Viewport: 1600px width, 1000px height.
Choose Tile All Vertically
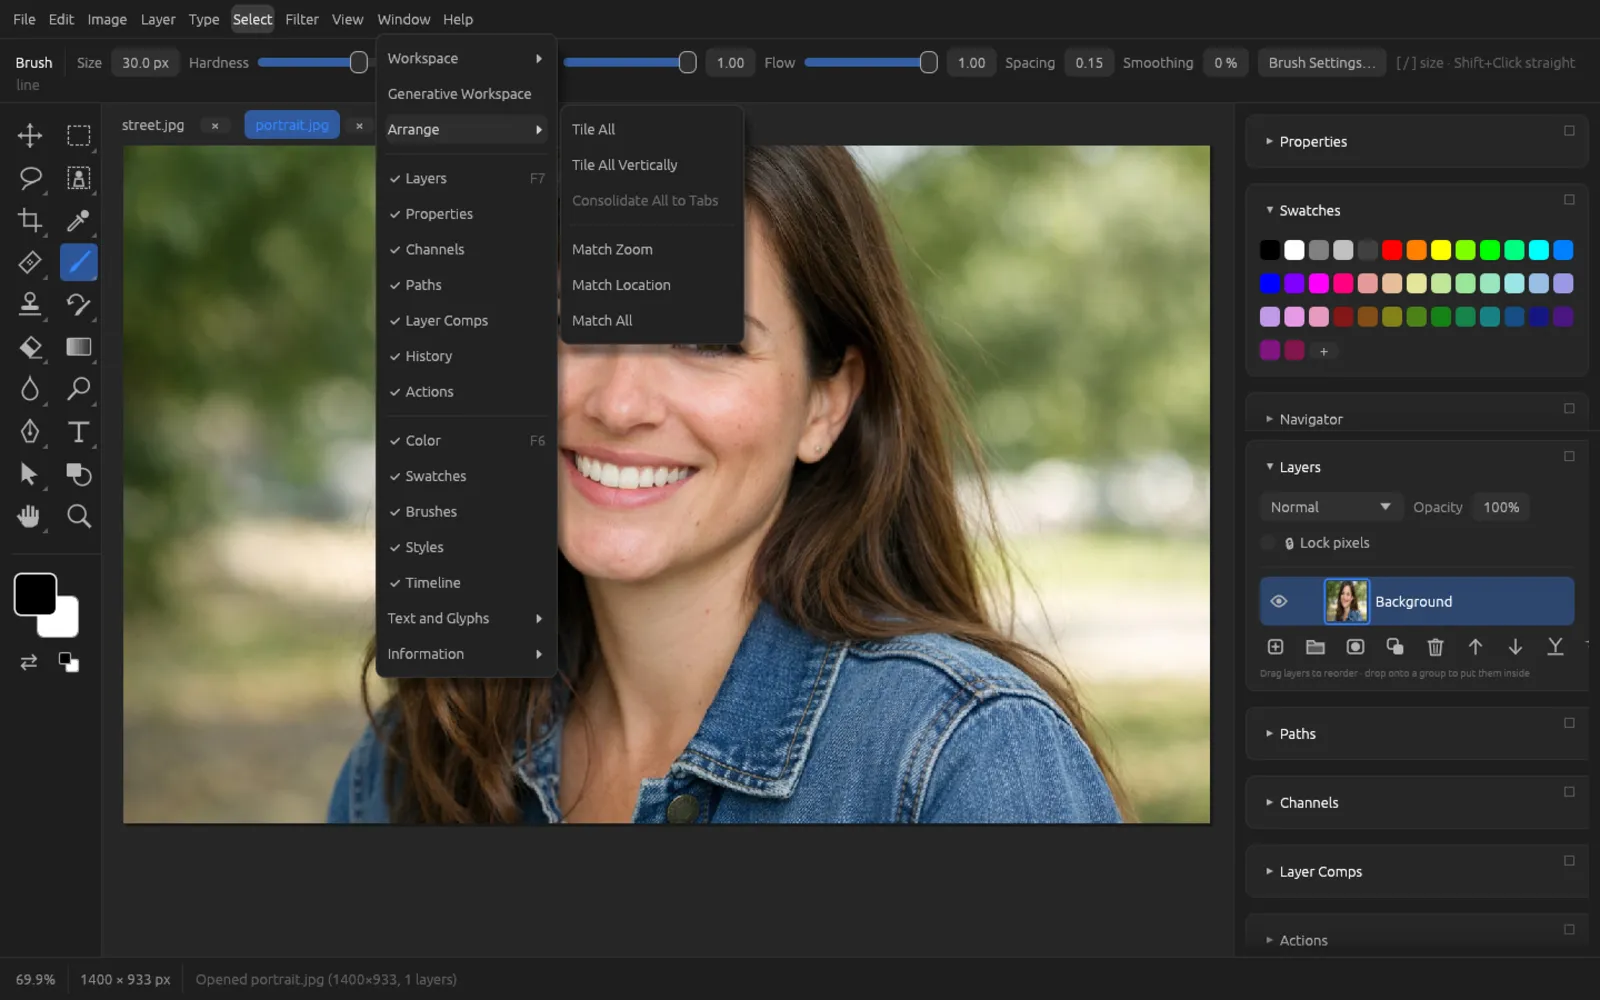(652, 165)
